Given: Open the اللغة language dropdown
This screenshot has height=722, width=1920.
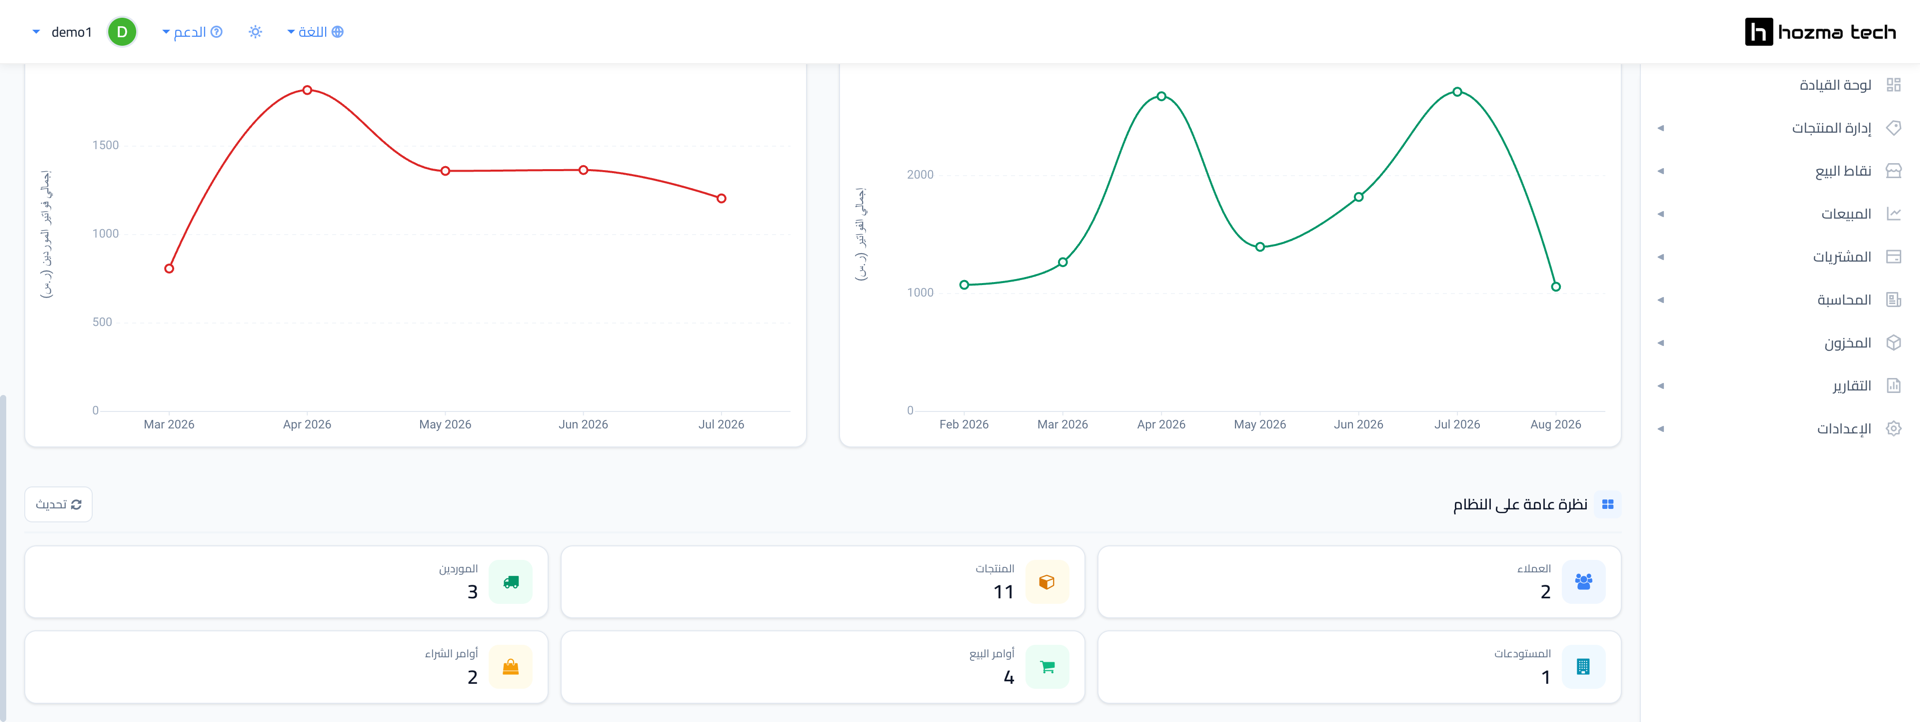Looking at the screenshot, I should tap(315, 32).
